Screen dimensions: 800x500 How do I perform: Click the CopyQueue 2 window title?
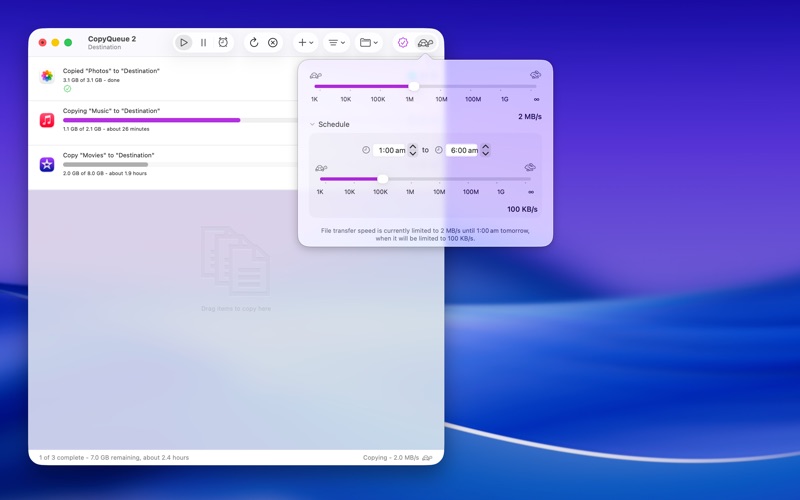pos(112,39)
